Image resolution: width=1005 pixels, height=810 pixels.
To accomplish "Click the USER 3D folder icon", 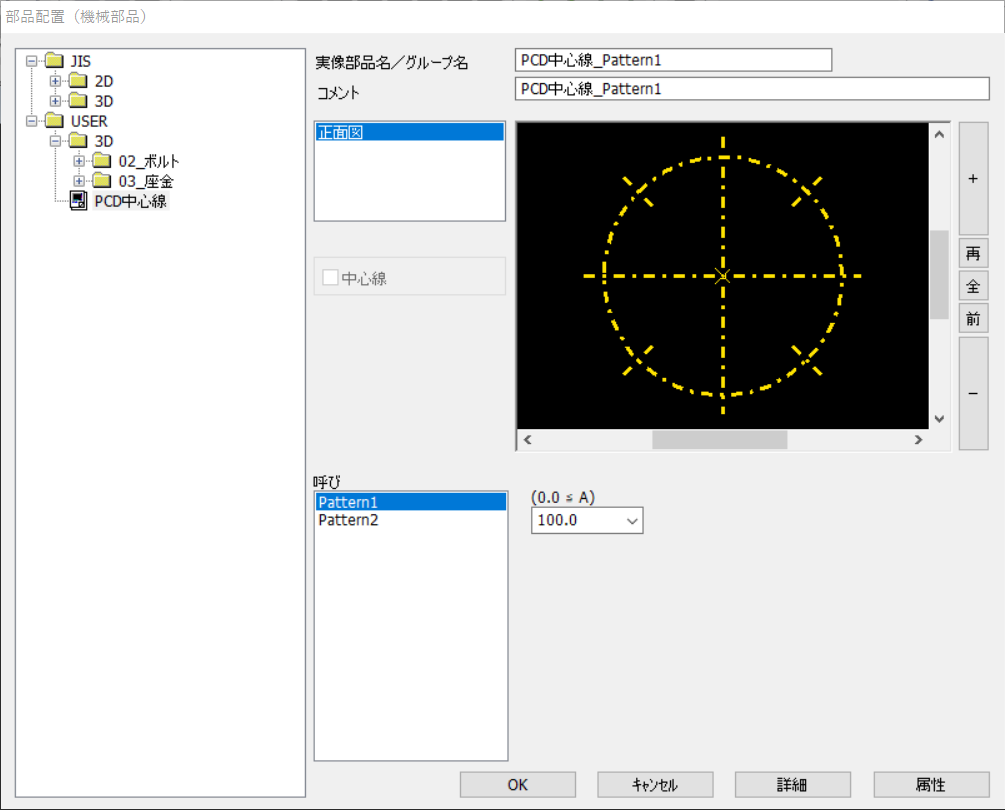I will tap(78, 140).
